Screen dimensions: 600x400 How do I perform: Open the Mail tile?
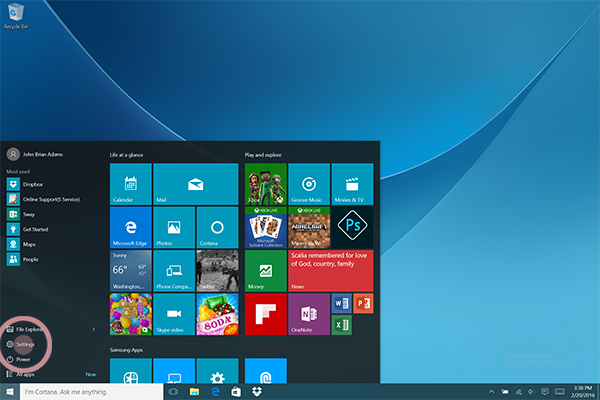(x=196, y=184)
